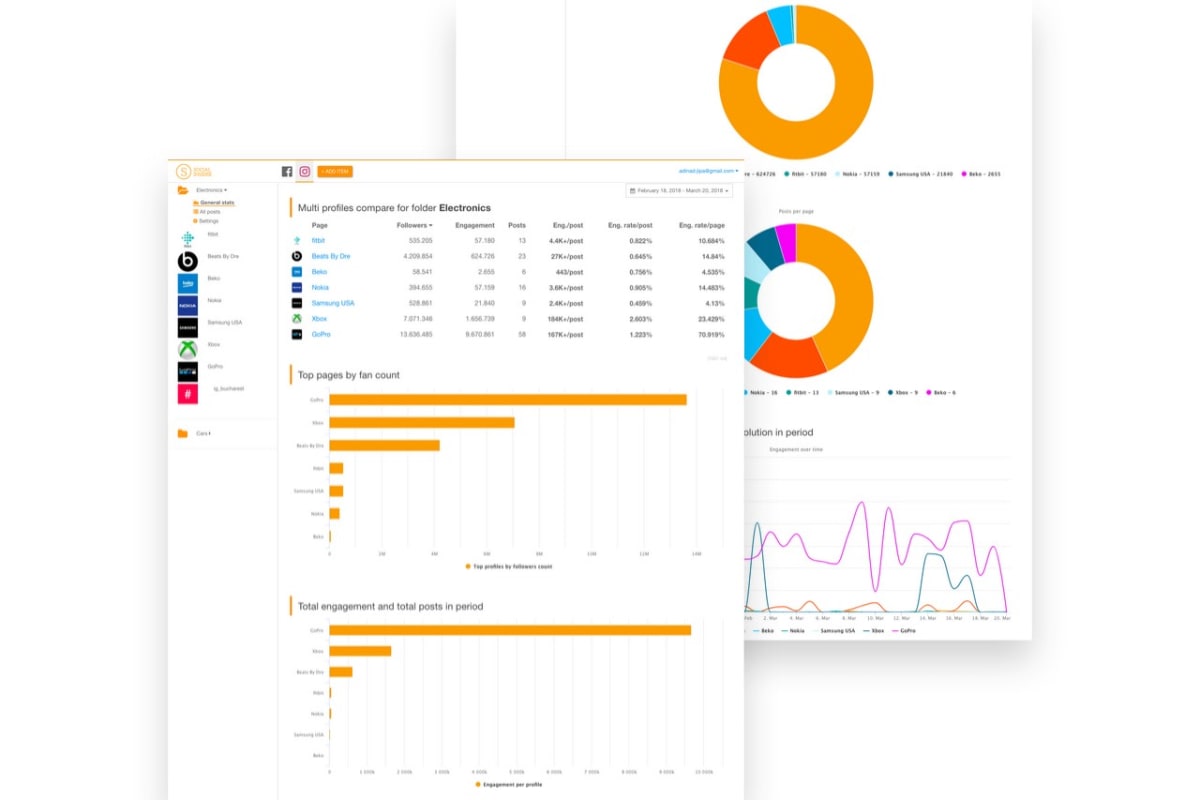Open the Beko link in table

(x=319, y=272)
